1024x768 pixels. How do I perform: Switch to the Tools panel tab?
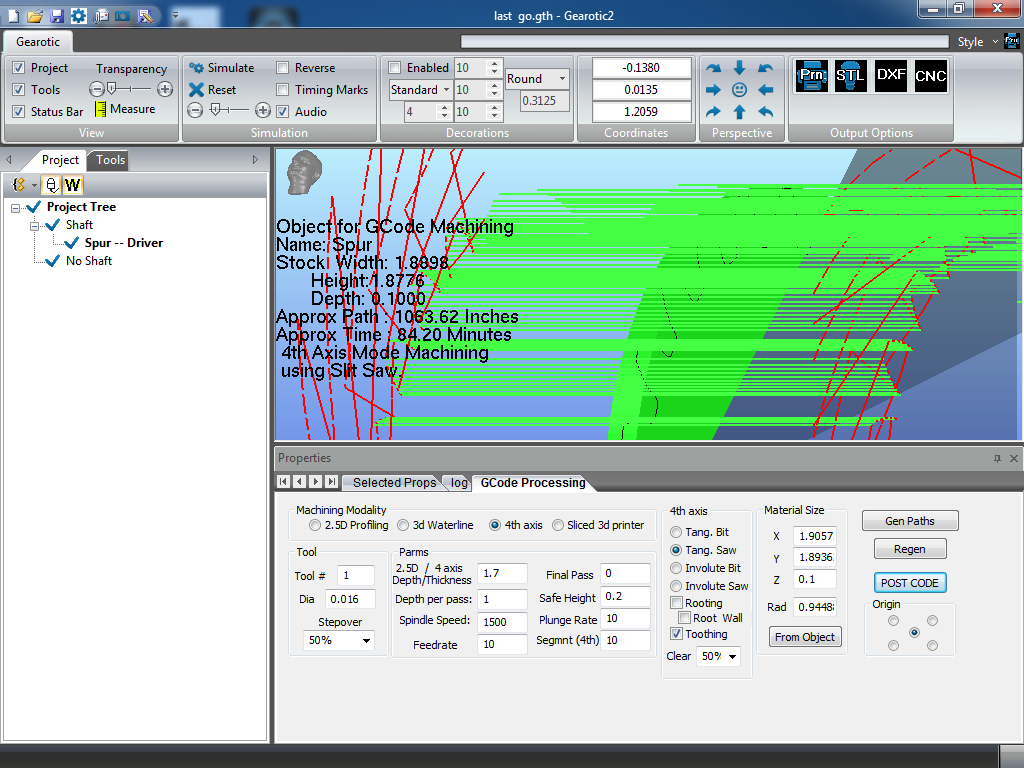click(111, 160)
